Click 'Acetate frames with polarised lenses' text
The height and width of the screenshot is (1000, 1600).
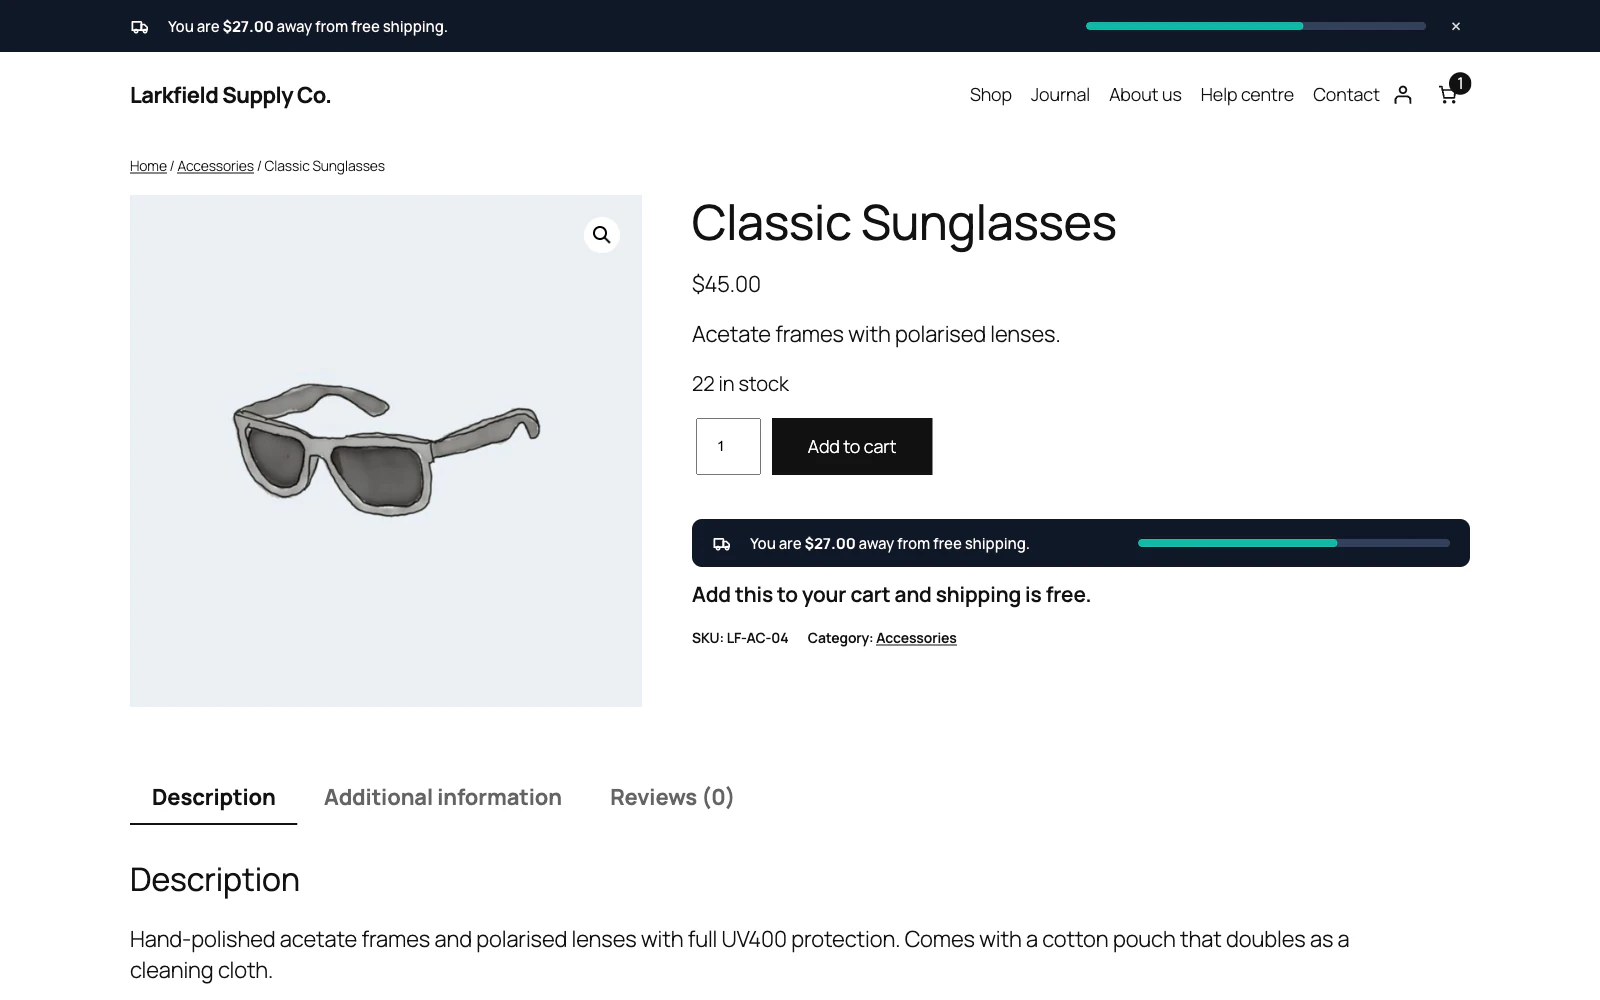point(876,334)
